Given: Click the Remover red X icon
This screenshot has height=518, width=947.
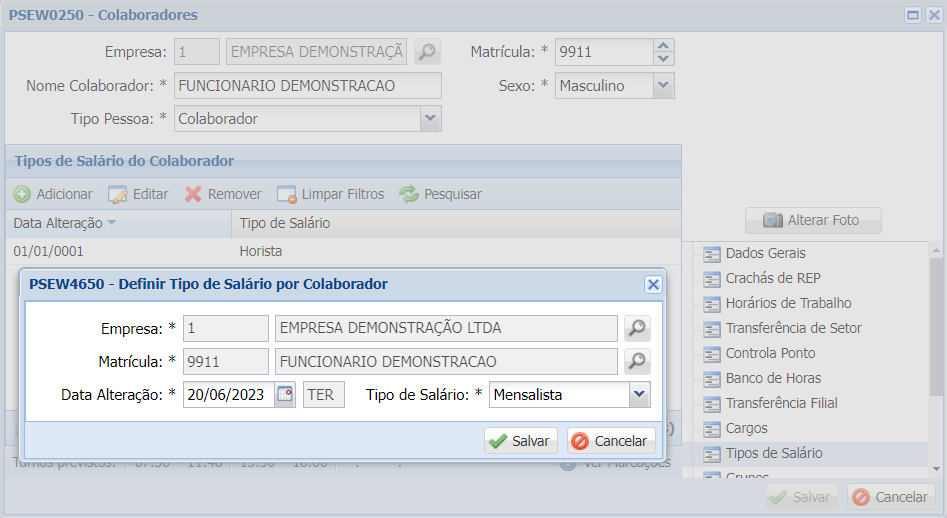Looking at the screenshot, I should 193,194.
